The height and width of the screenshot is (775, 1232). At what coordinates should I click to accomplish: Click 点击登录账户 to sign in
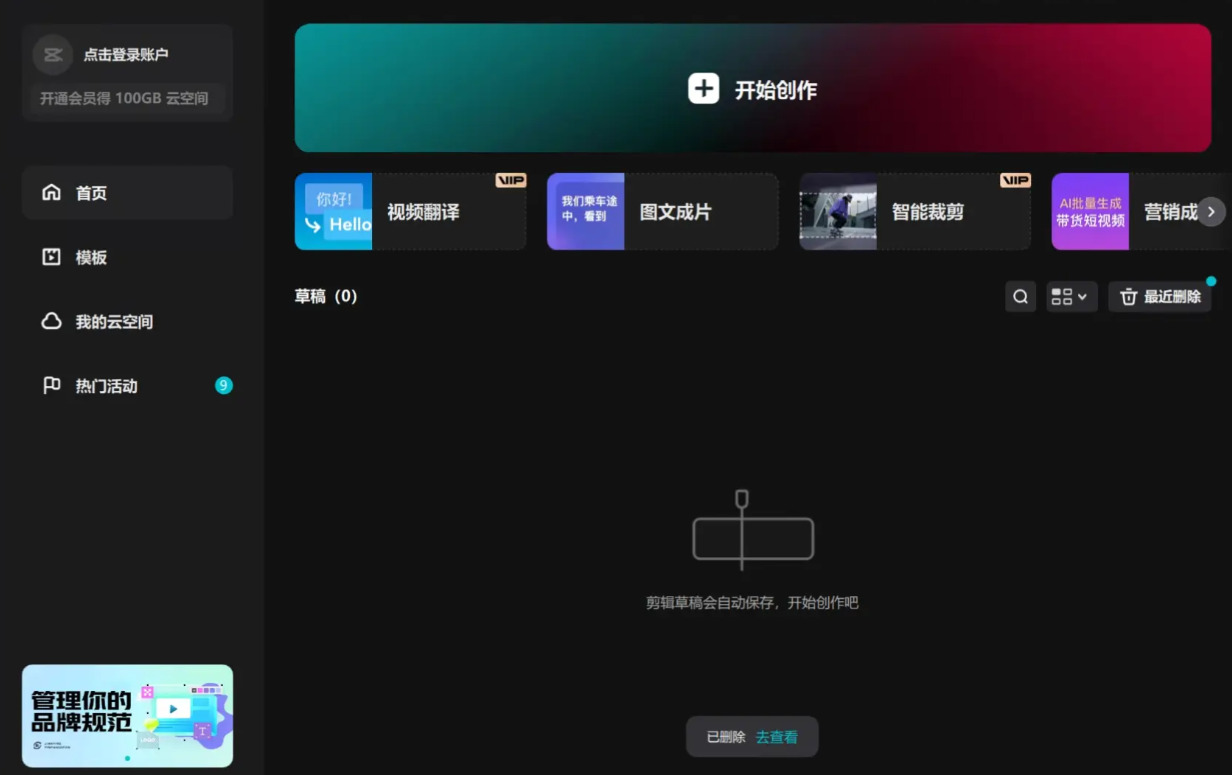pos(126,55)
